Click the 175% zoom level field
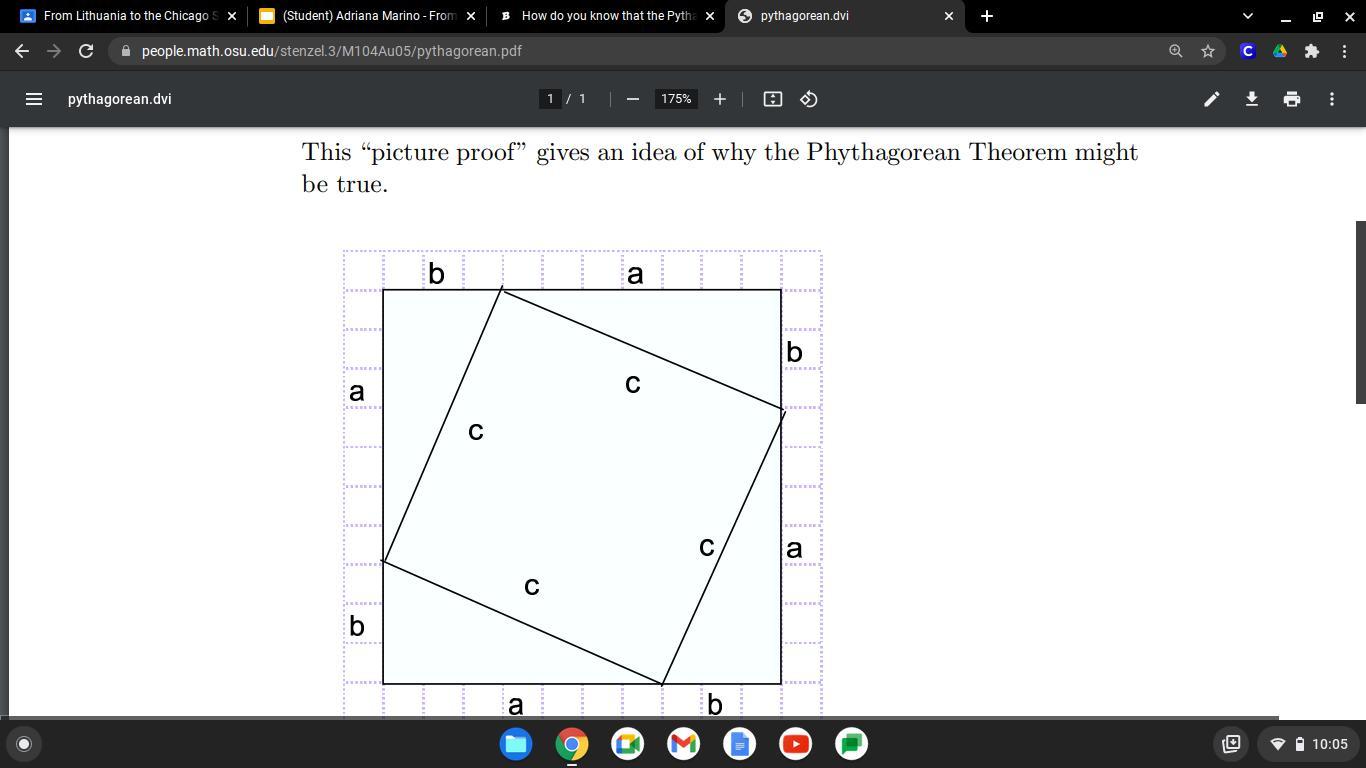The height and width of the screenshot is (768, 1366). 676,99
